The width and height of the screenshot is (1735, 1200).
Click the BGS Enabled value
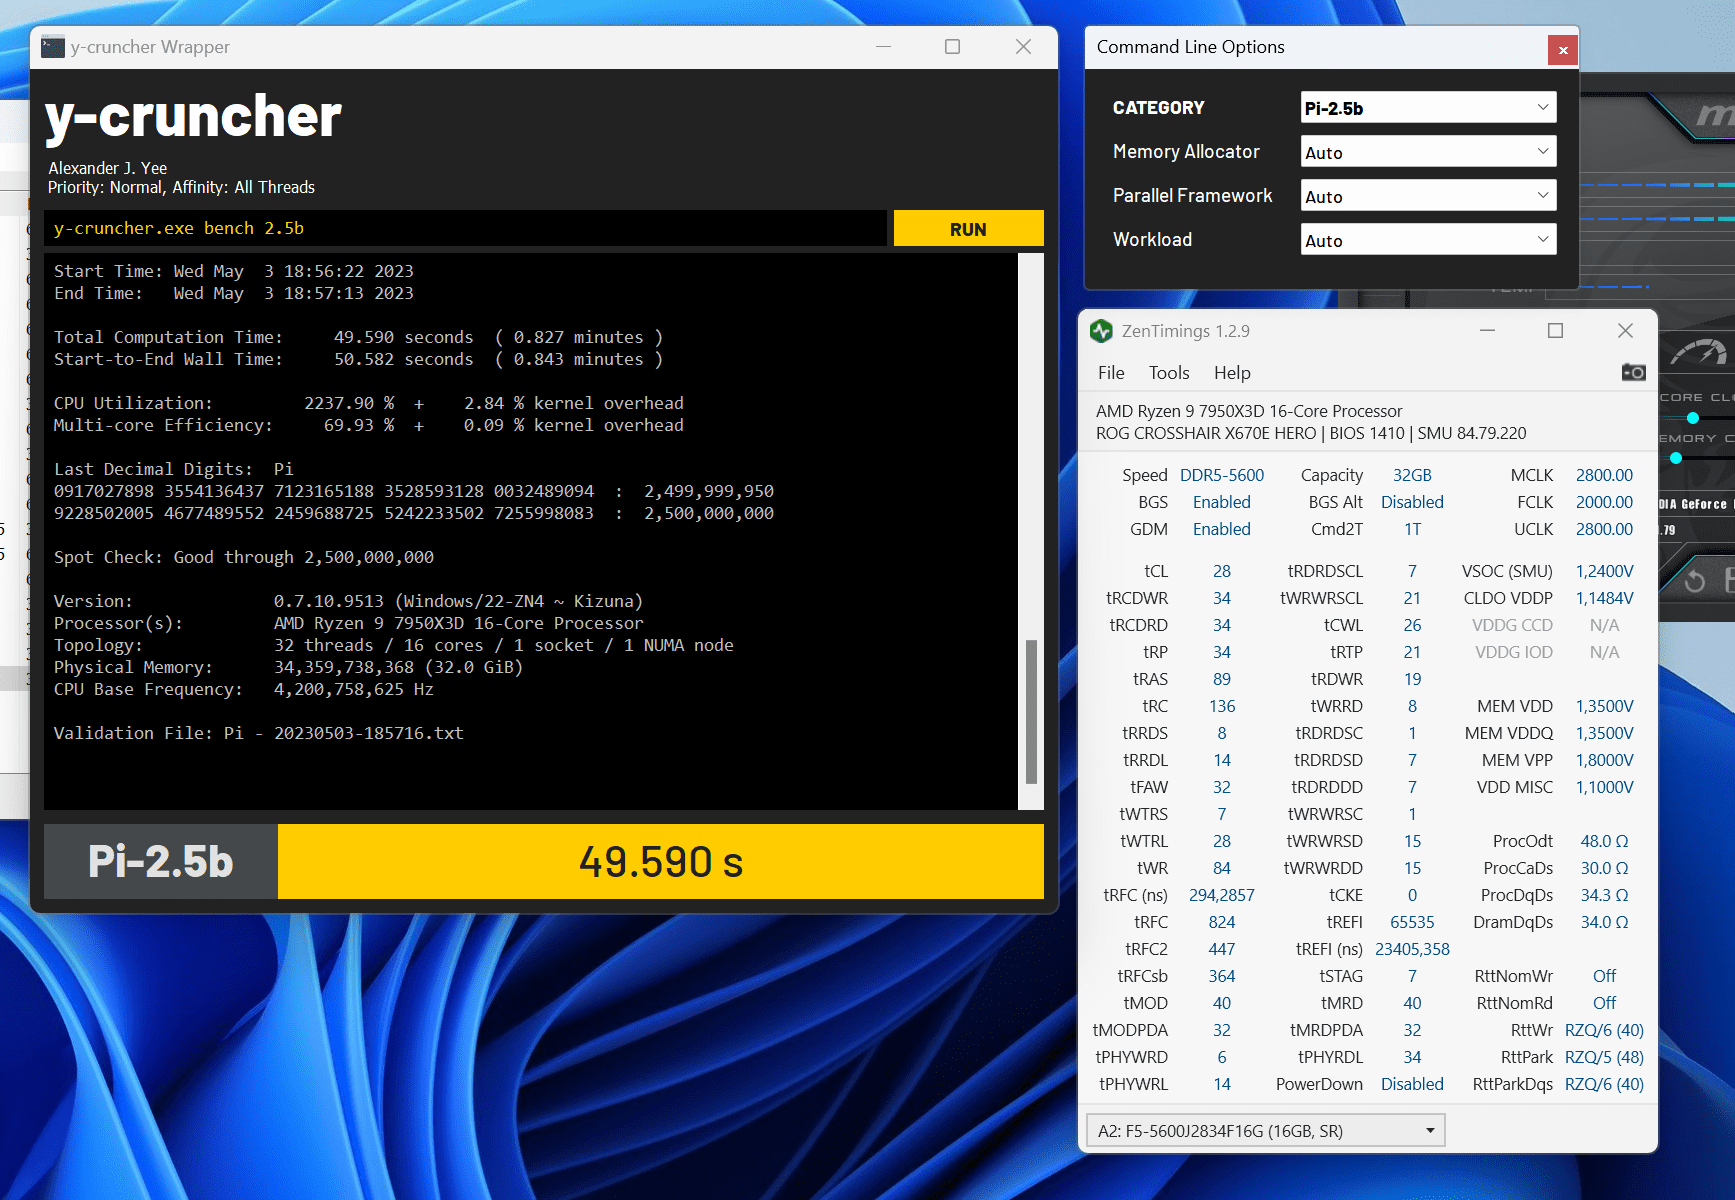(x=1222, y=502)
